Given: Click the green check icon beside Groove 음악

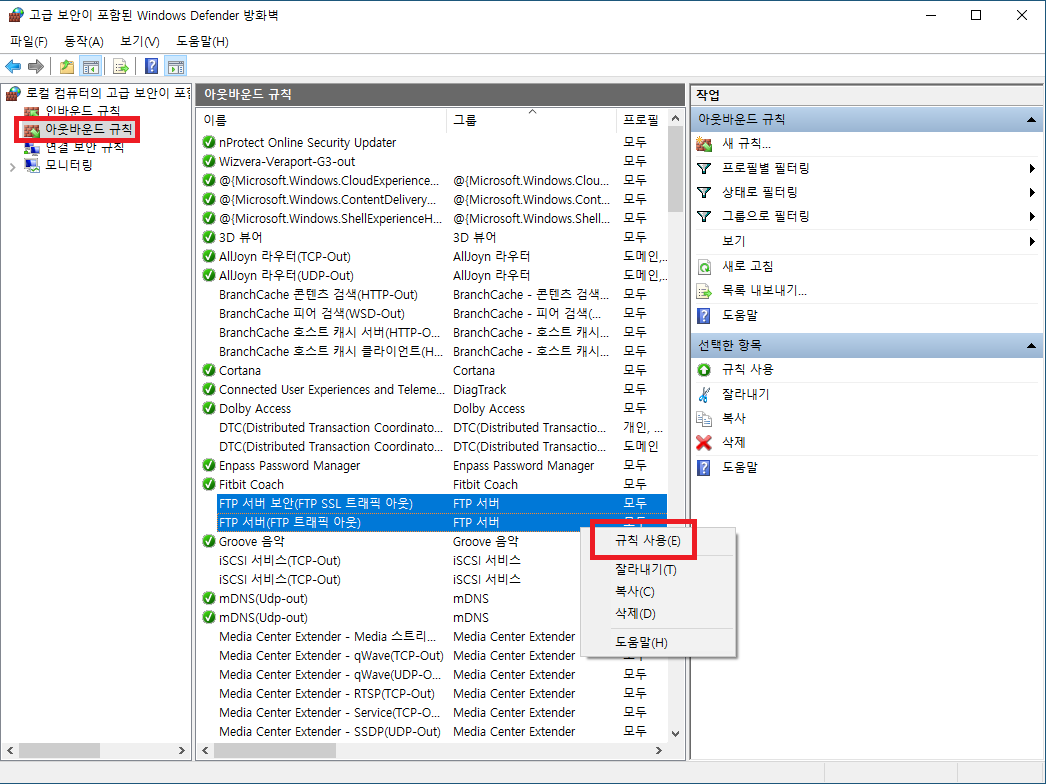Looking at the screenshot, I should 209,541.
